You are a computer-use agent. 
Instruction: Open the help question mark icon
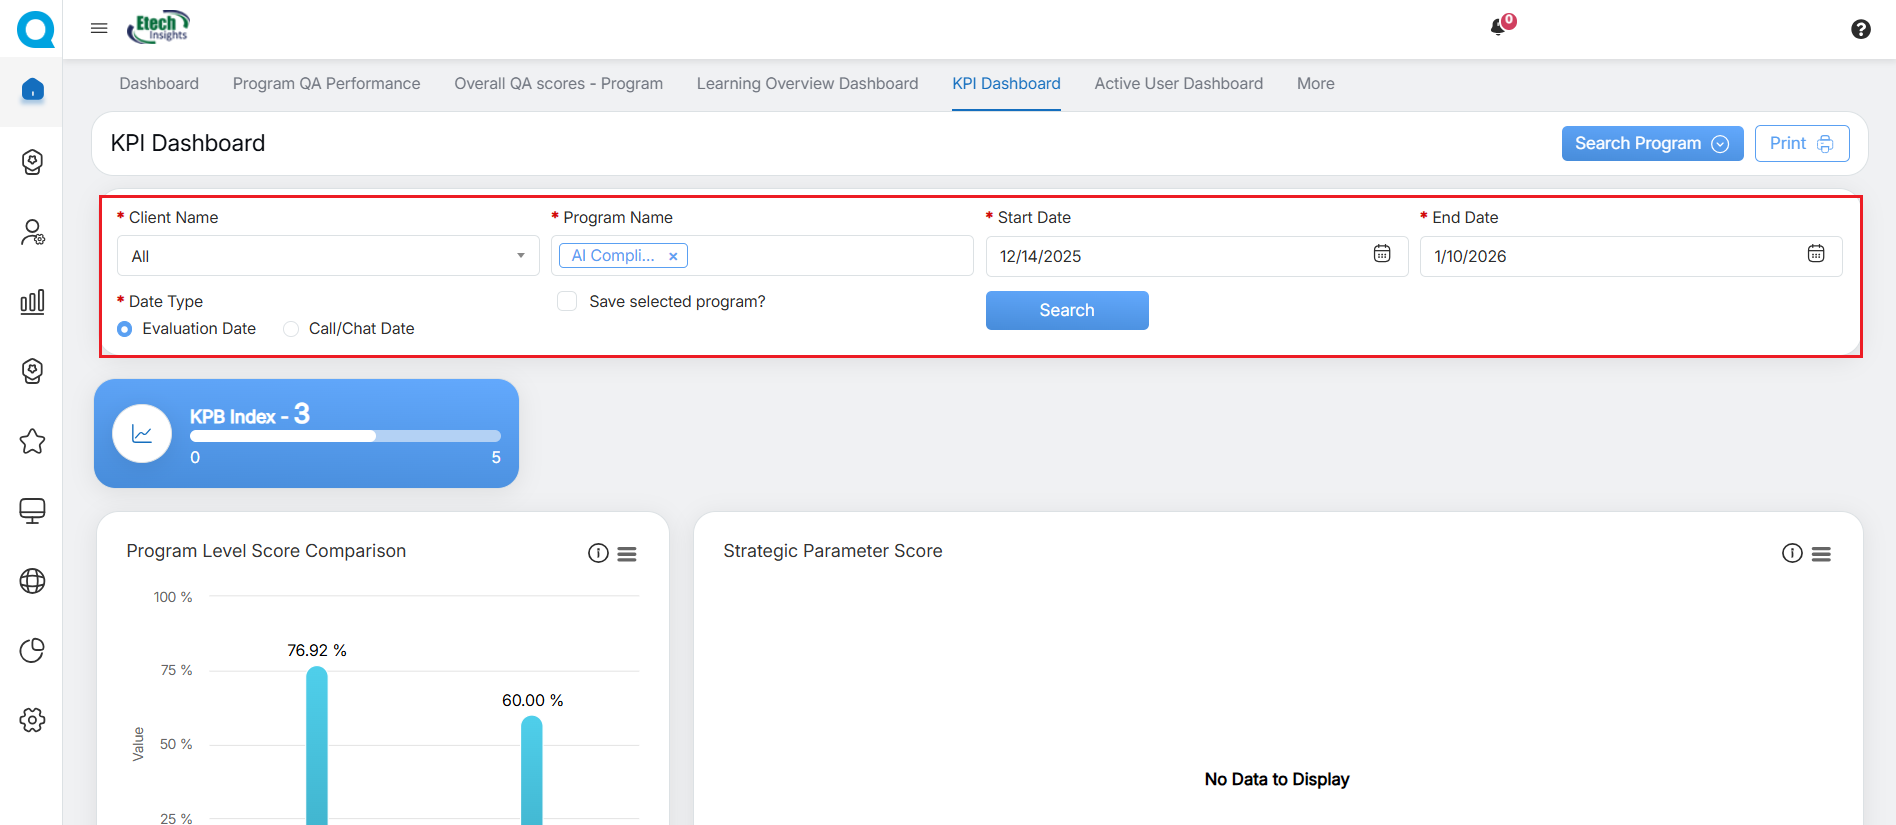(1860, 29)
